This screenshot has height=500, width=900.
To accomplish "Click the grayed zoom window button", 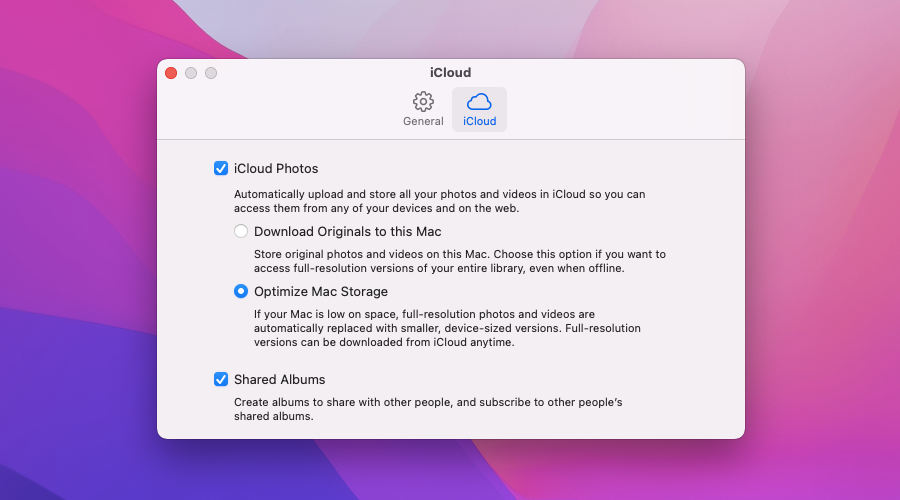I will tap(211, 73).
